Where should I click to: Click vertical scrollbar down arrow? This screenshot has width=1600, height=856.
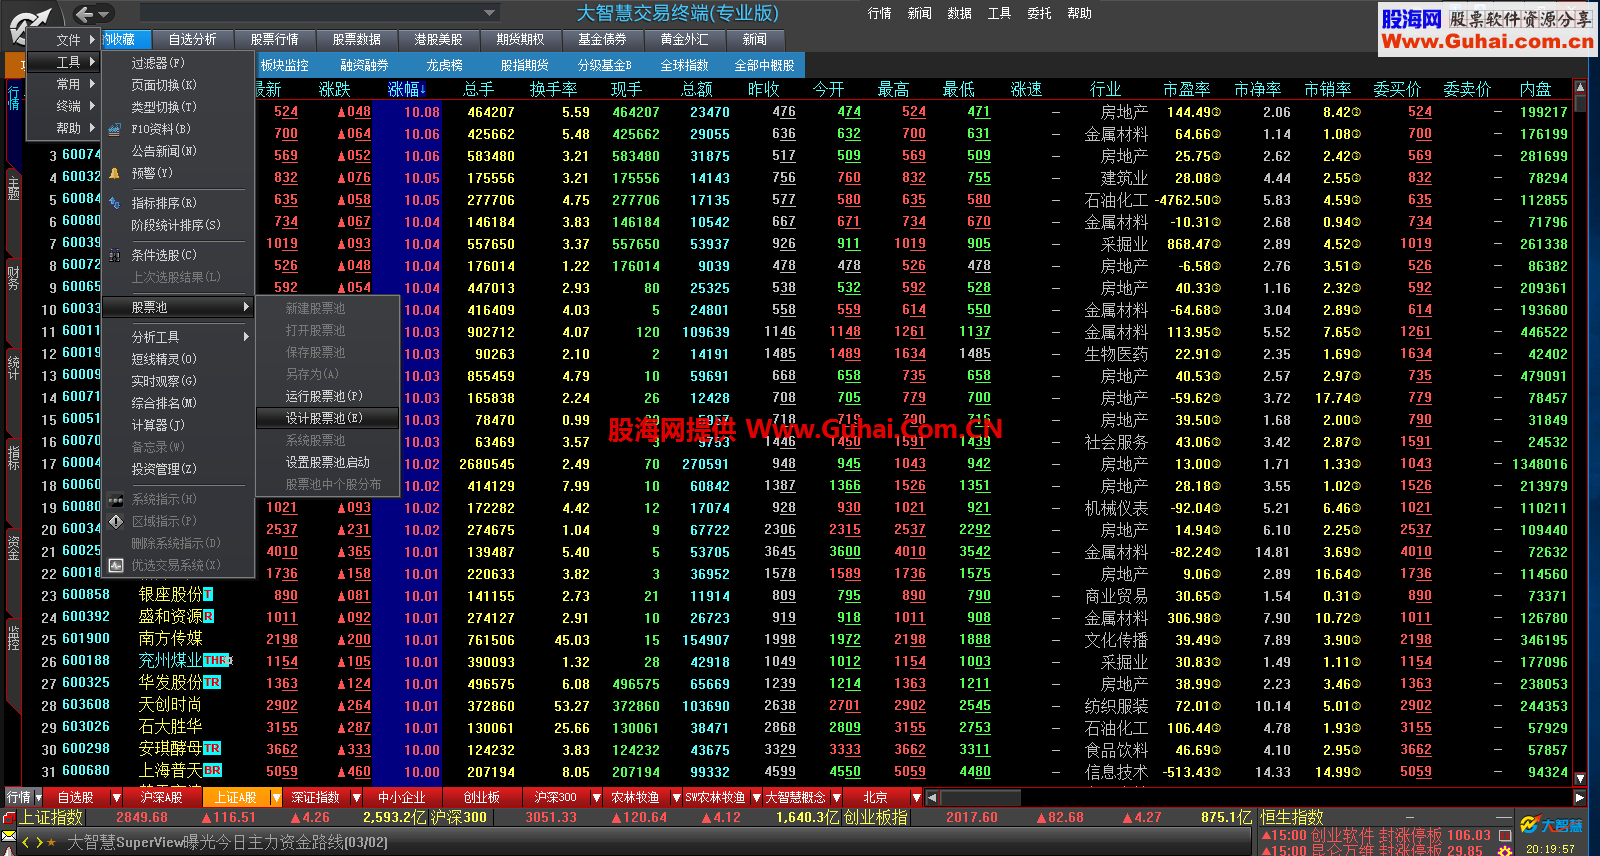(1580, 778)
